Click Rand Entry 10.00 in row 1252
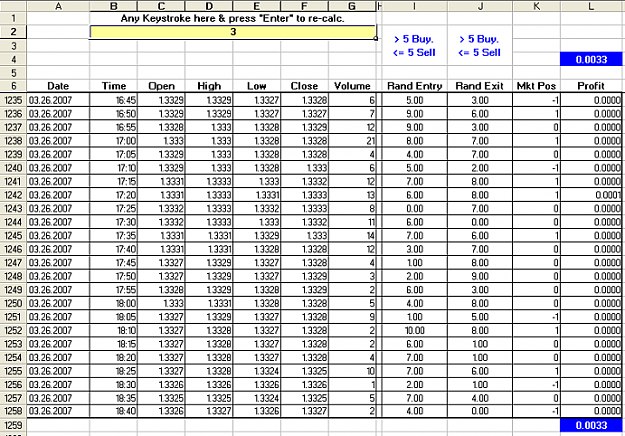This screenshot has height=436, width=625. coord(415,330)
